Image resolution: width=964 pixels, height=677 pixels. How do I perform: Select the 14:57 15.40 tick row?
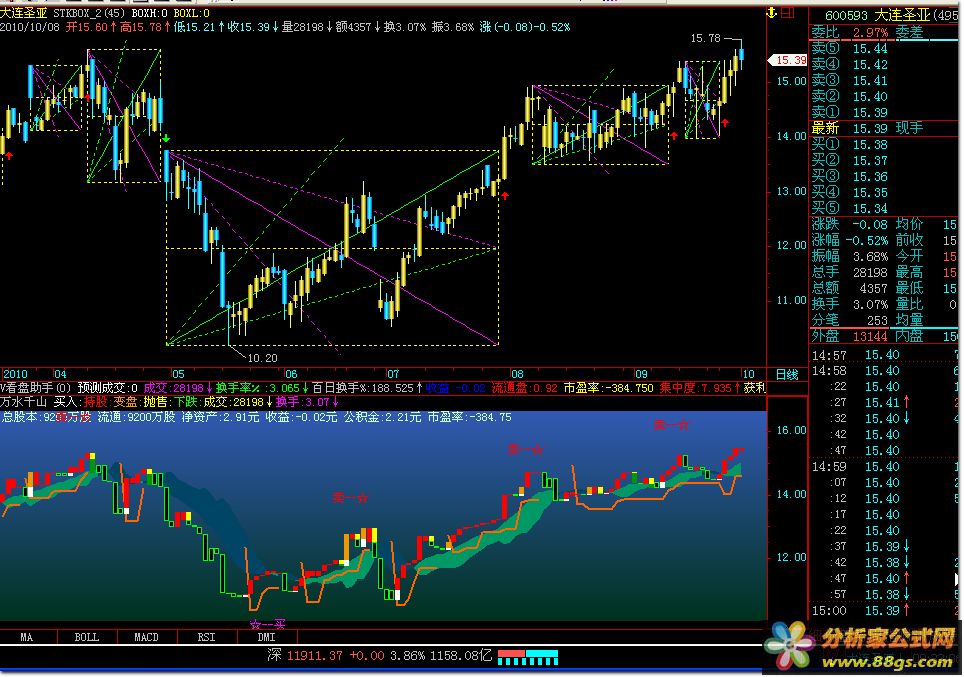885,355
